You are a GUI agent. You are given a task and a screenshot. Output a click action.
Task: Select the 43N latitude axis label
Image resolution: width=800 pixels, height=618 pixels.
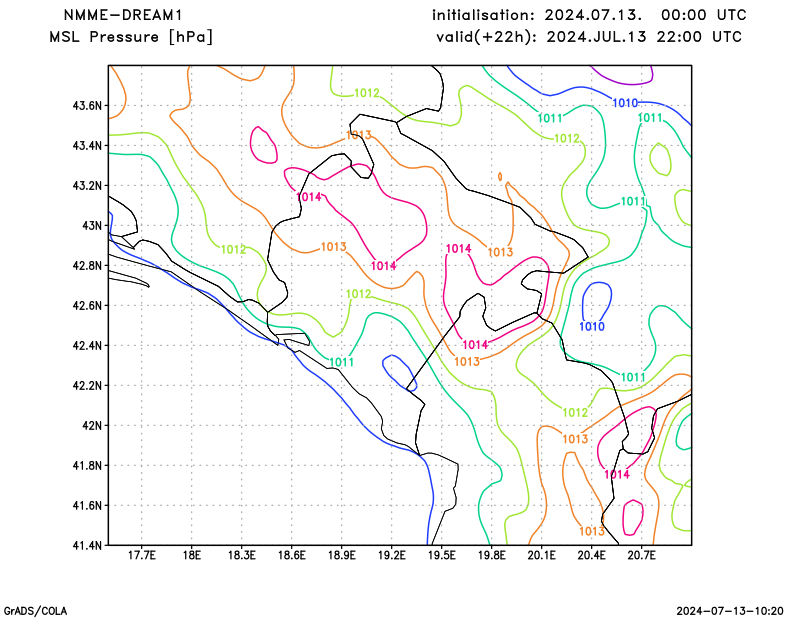point(92,226)
